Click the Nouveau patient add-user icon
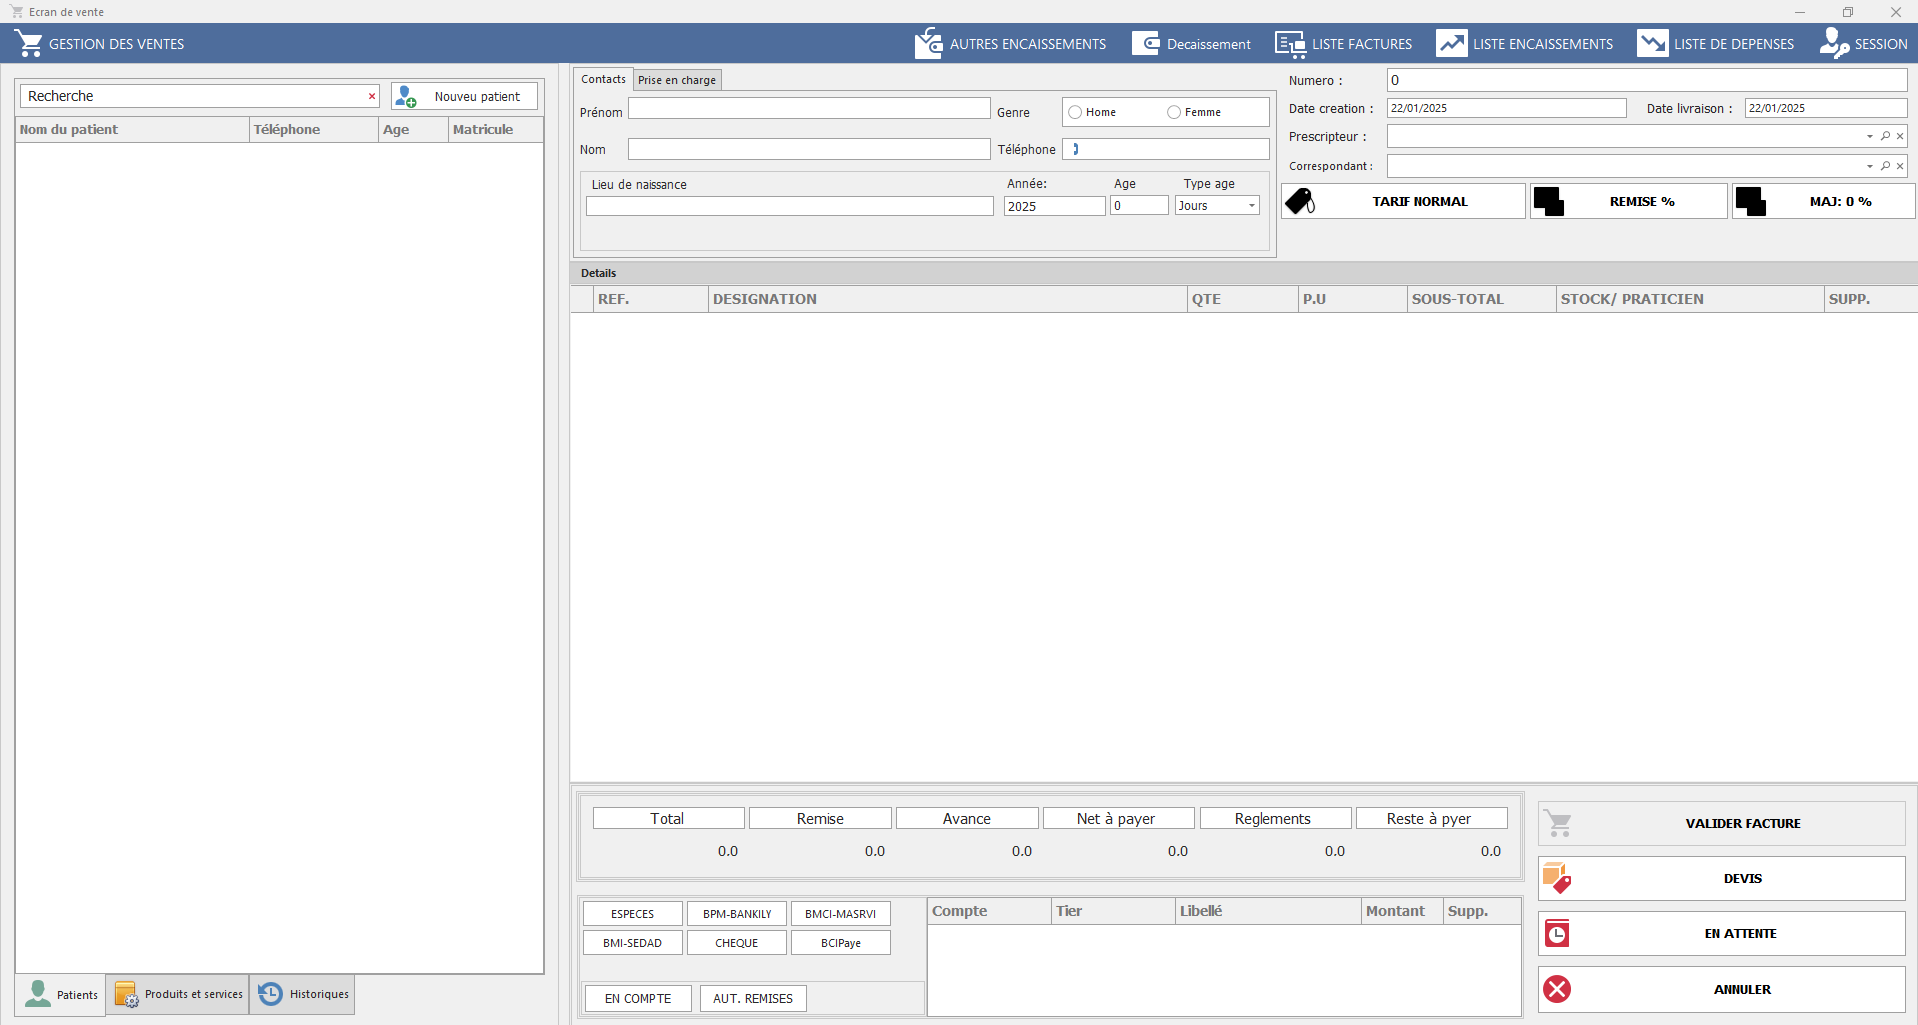Screen dimensions: 1918x1025 click(x=406, y=96)
